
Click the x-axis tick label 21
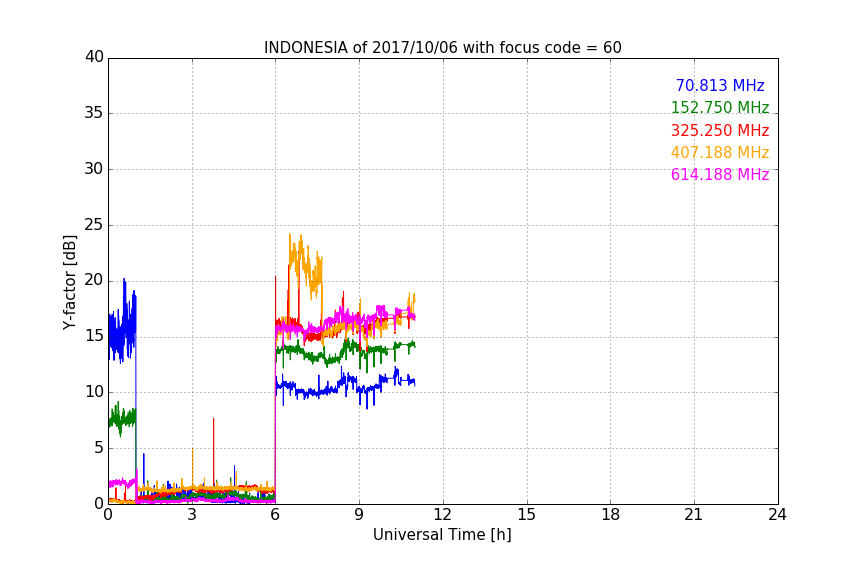[694, 515]
